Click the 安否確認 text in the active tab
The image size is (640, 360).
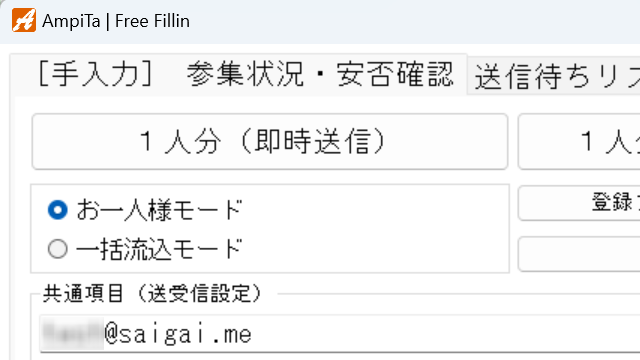(394, 74)
